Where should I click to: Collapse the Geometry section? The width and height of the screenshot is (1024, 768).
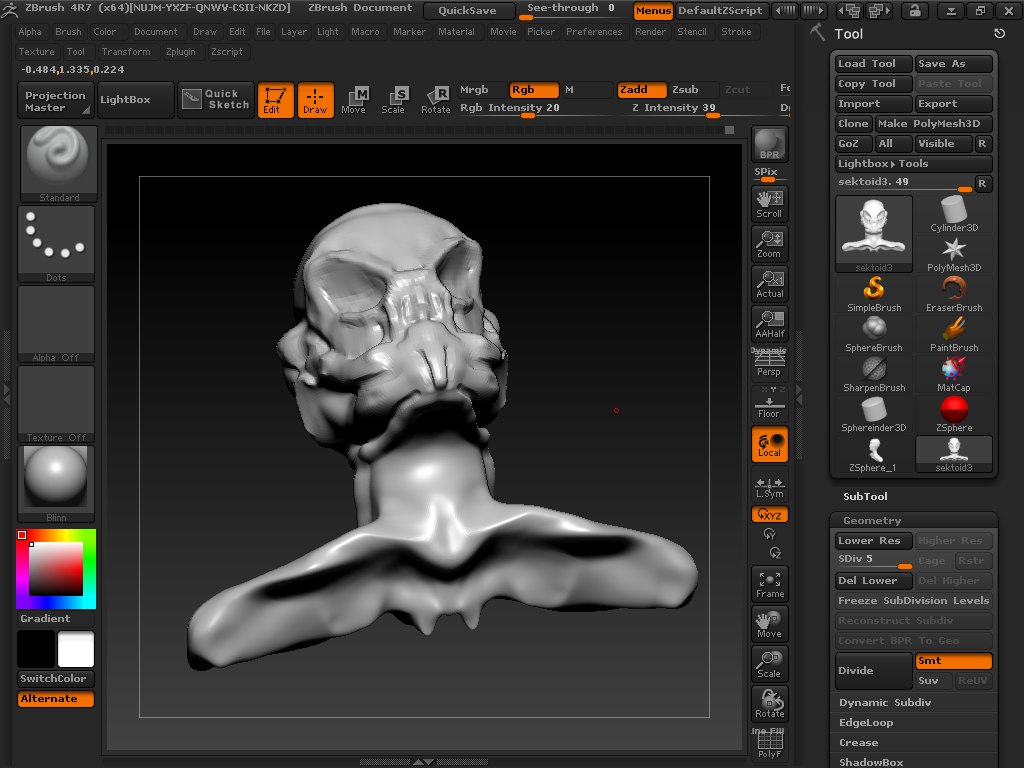click(x=871, y=520)
